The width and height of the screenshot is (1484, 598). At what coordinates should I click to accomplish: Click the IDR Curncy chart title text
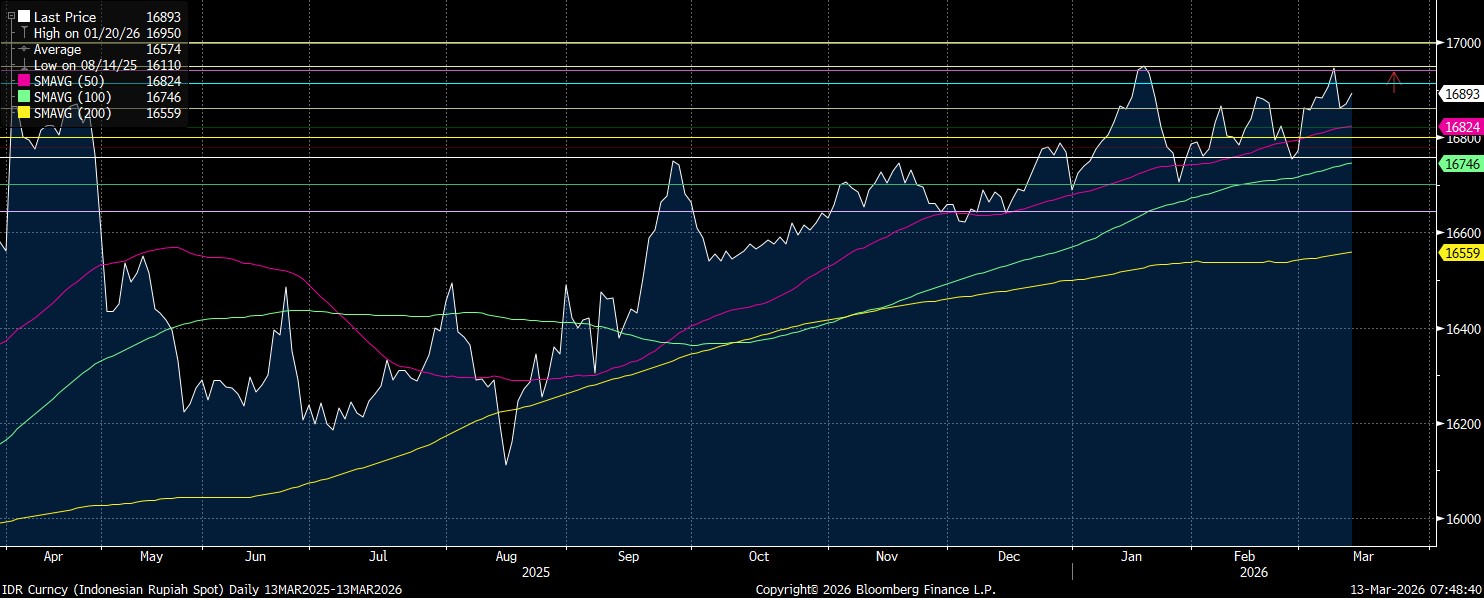point(201,589)
